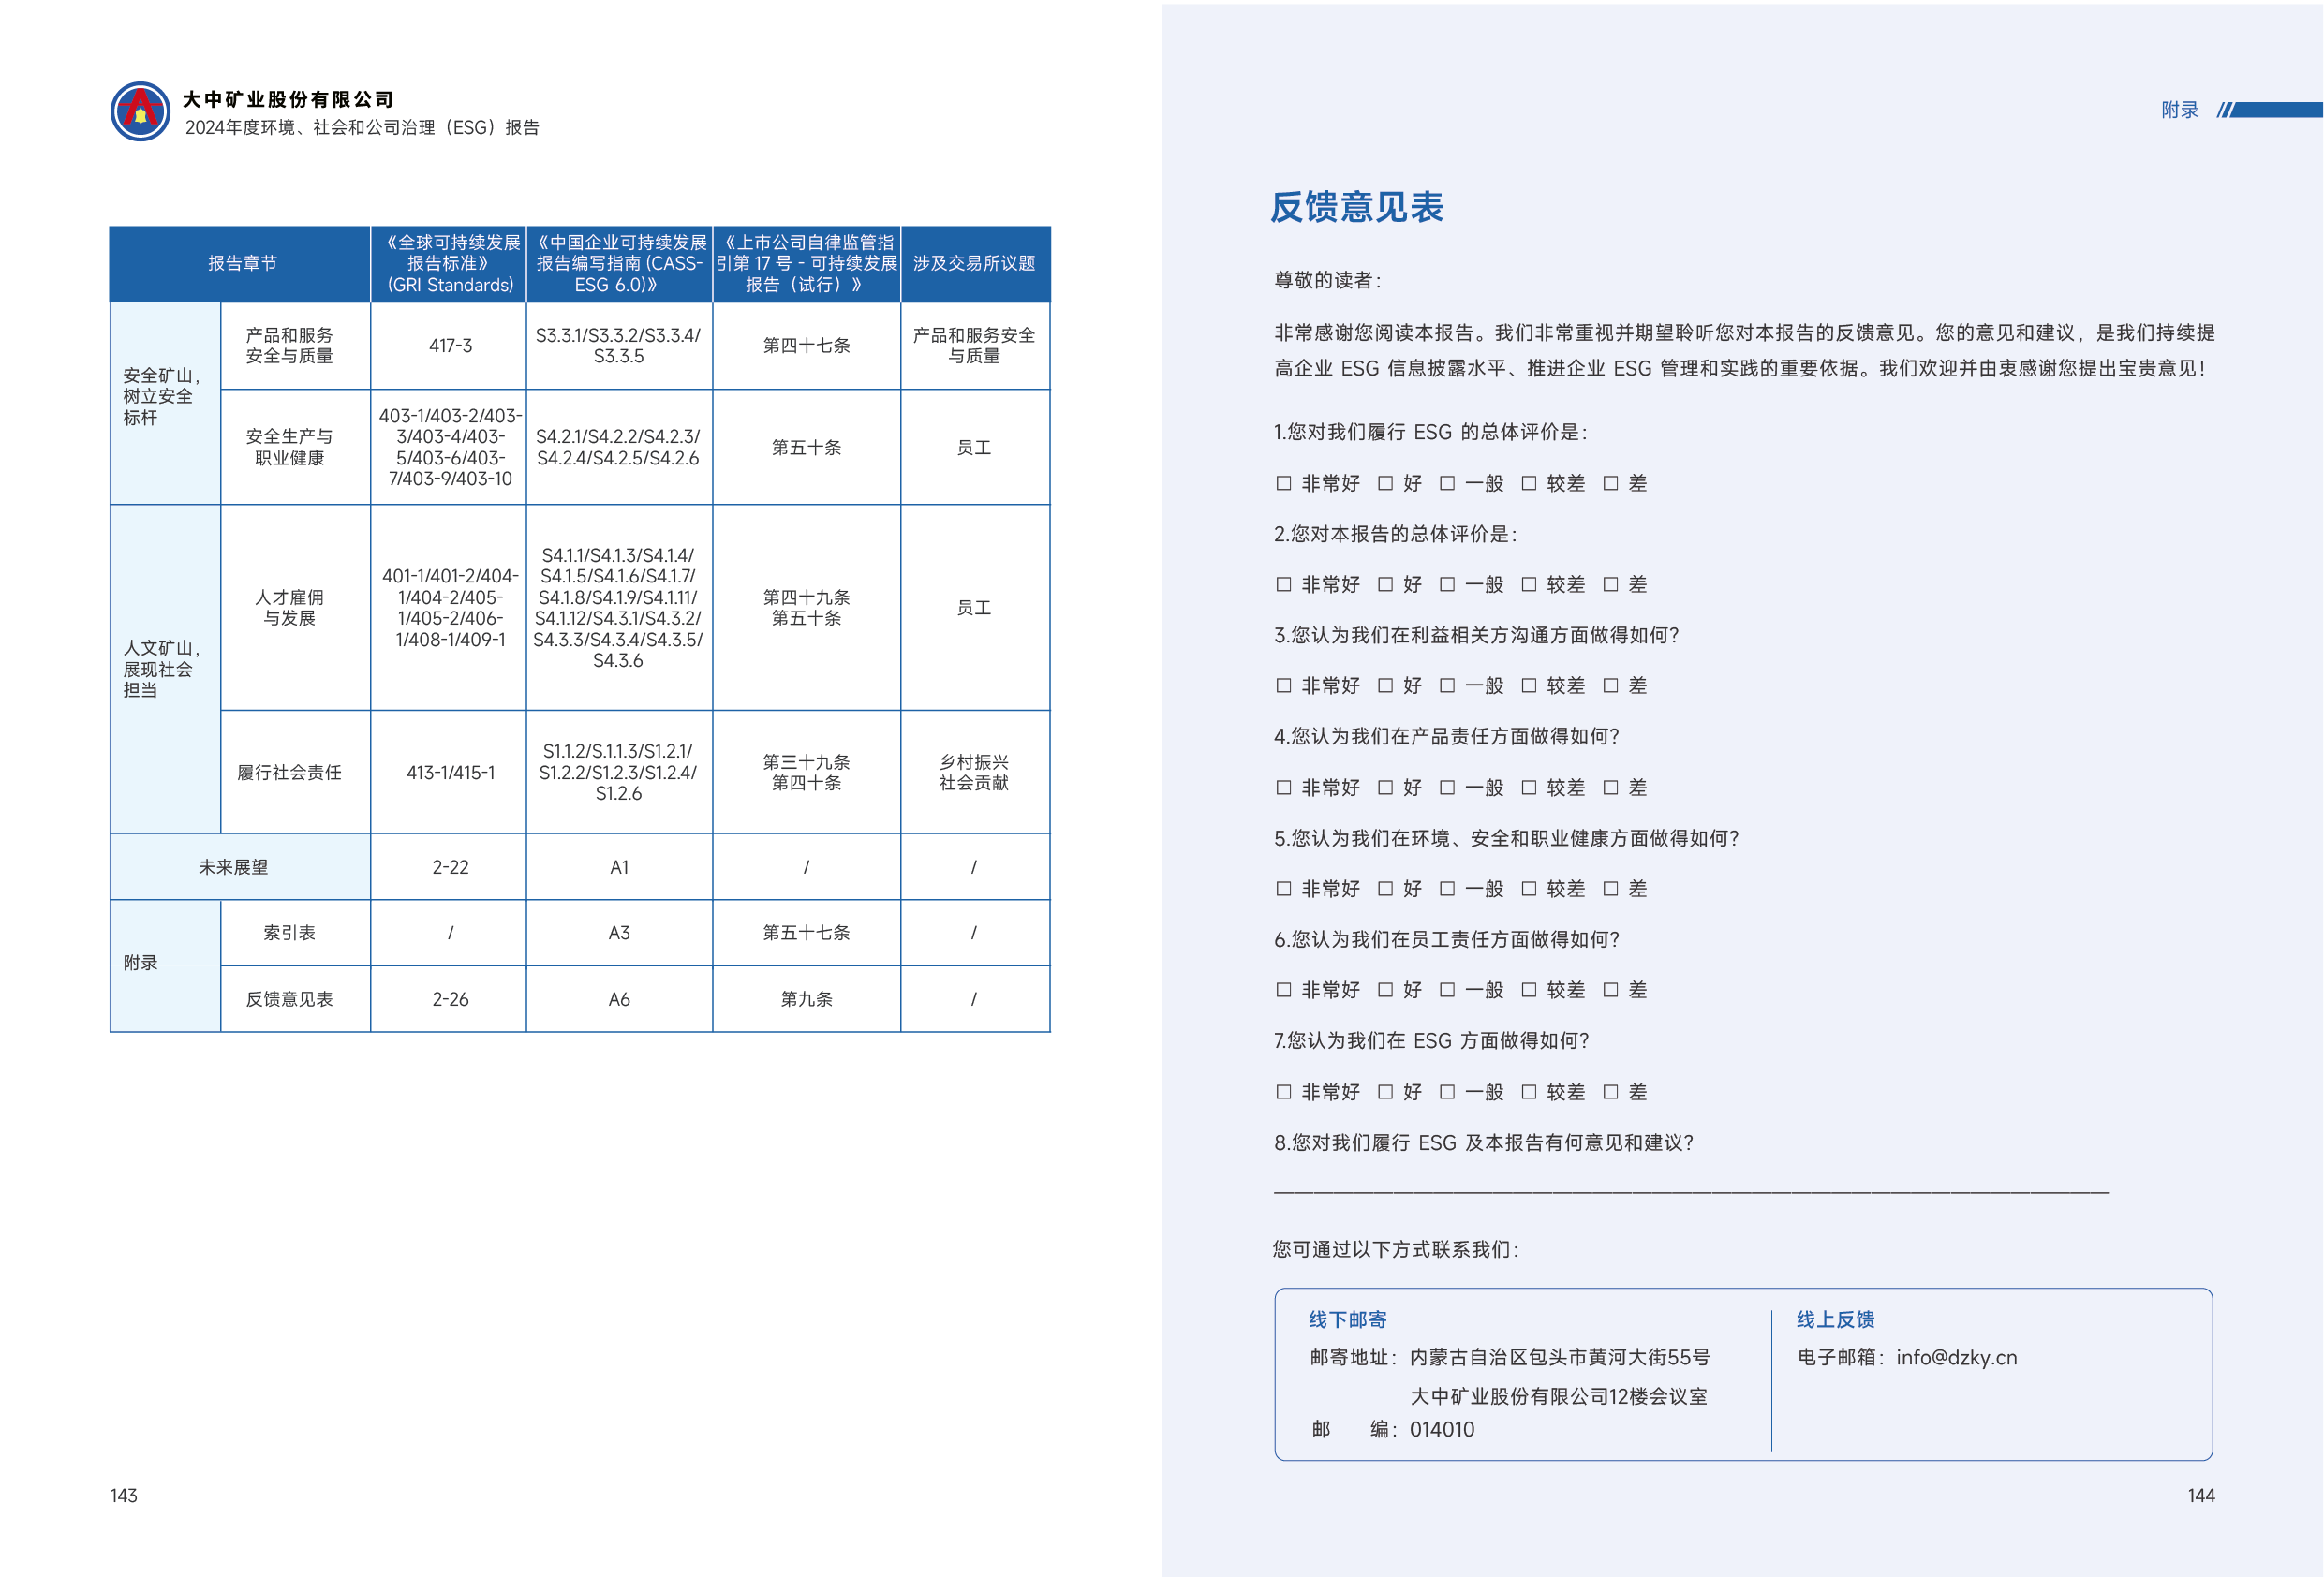Check 差 for question 5 environment and safety
This screenshot has height=1577, width=2324.
point(1610,888)
